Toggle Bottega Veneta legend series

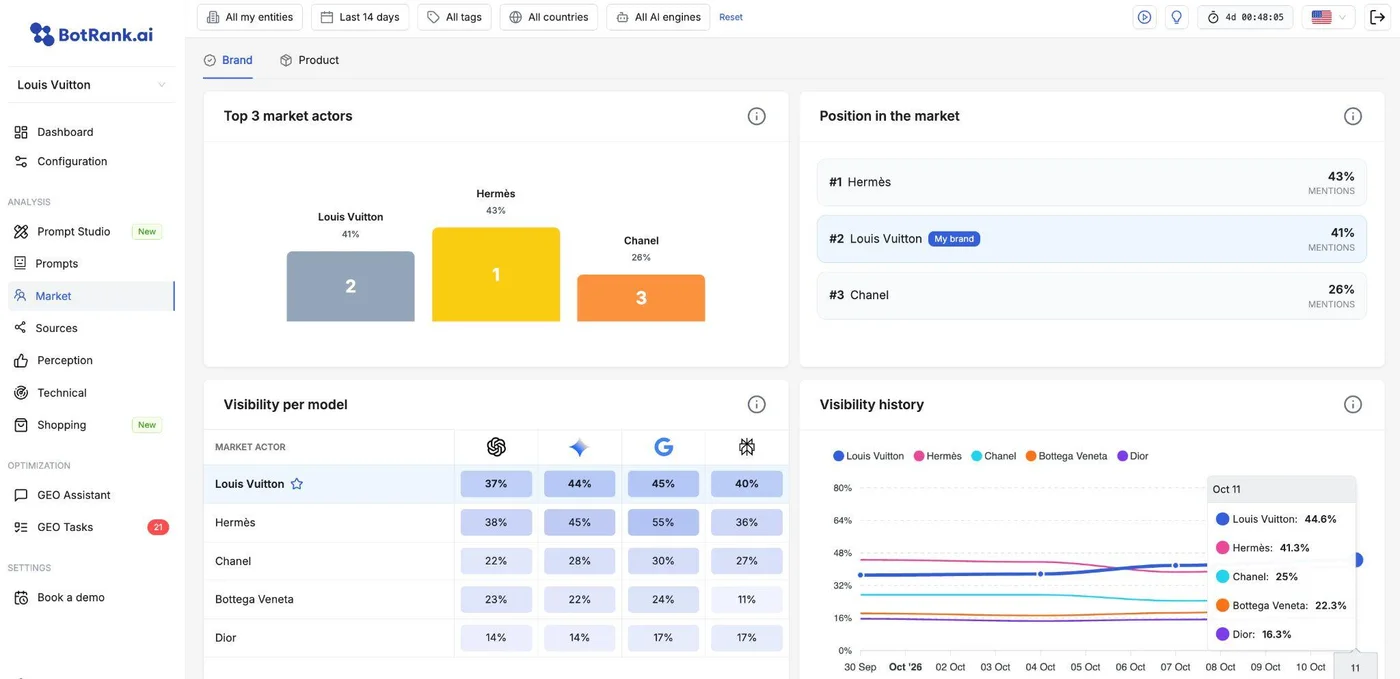[x=1066, y=456]
